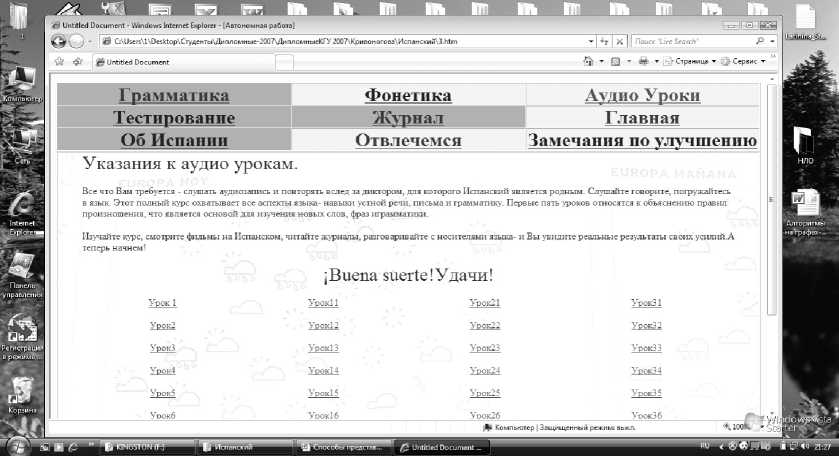
Task: Open the Страница (Page) dropdown menu
Action: pos(691,62)
